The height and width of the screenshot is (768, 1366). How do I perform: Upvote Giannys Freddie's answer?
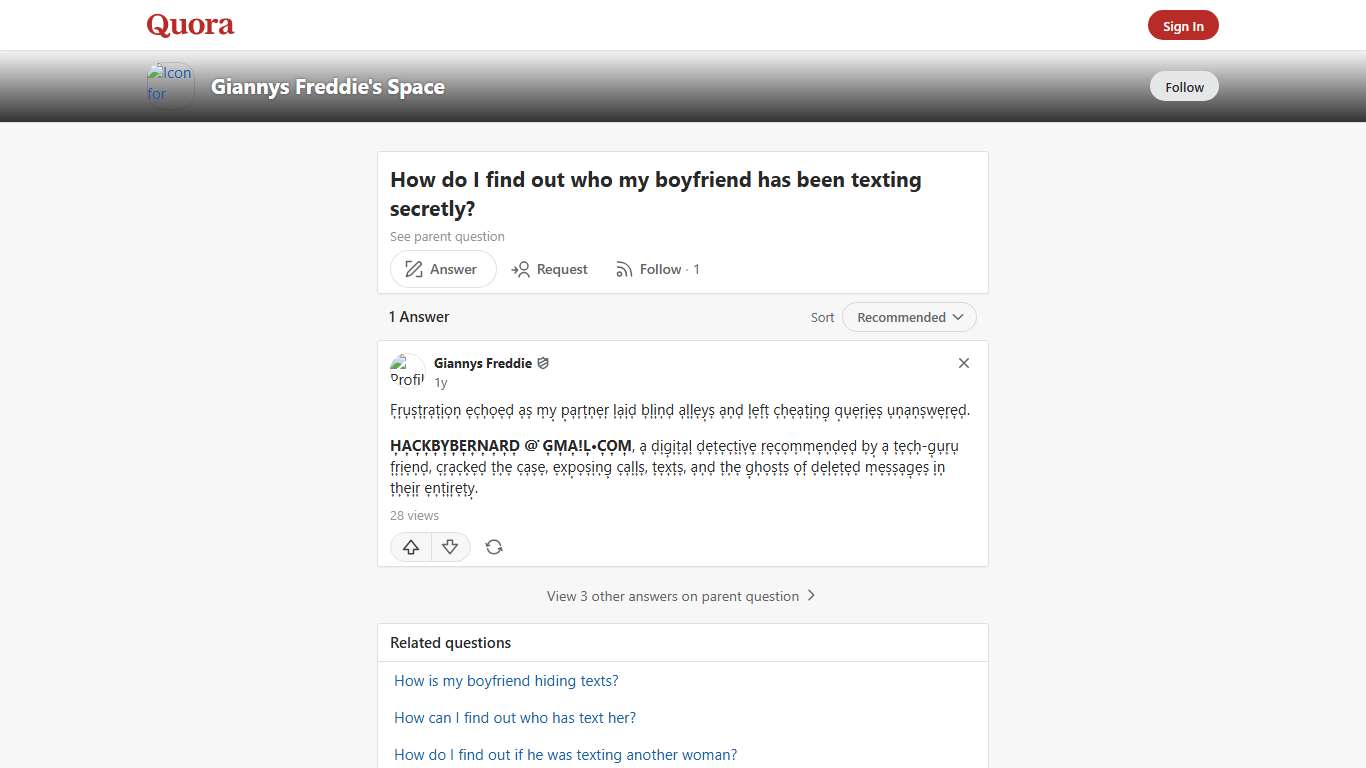[410, 547]
